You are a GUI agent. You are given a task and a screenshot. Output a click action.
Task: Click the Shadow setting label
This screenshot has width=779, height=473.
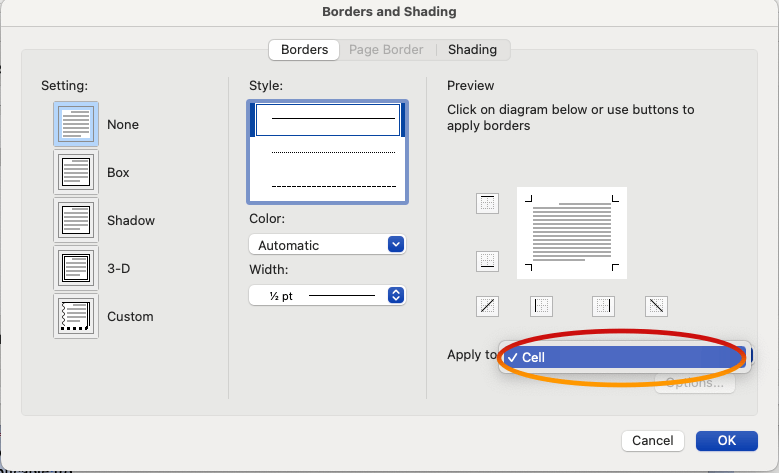(131, 221)
